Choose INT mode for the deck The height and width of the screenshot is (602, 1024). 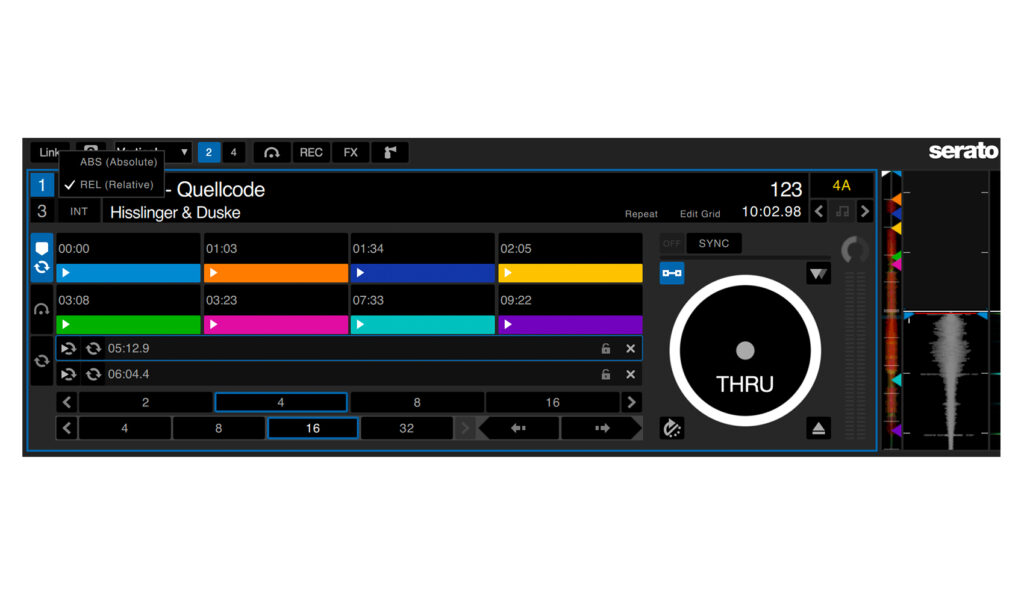pyautogui.click(x=79, y=212)
